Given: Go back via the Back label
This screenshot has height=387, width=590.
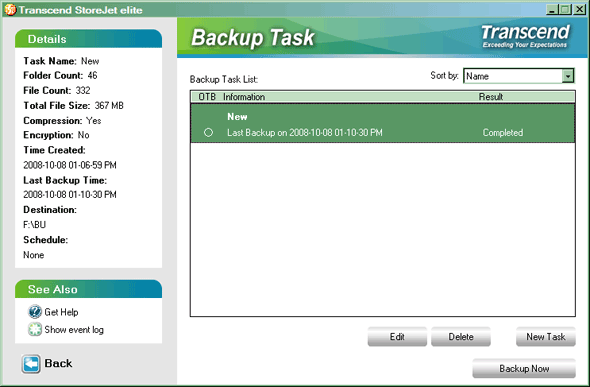Looking at the screenshot, I should 58,363.
